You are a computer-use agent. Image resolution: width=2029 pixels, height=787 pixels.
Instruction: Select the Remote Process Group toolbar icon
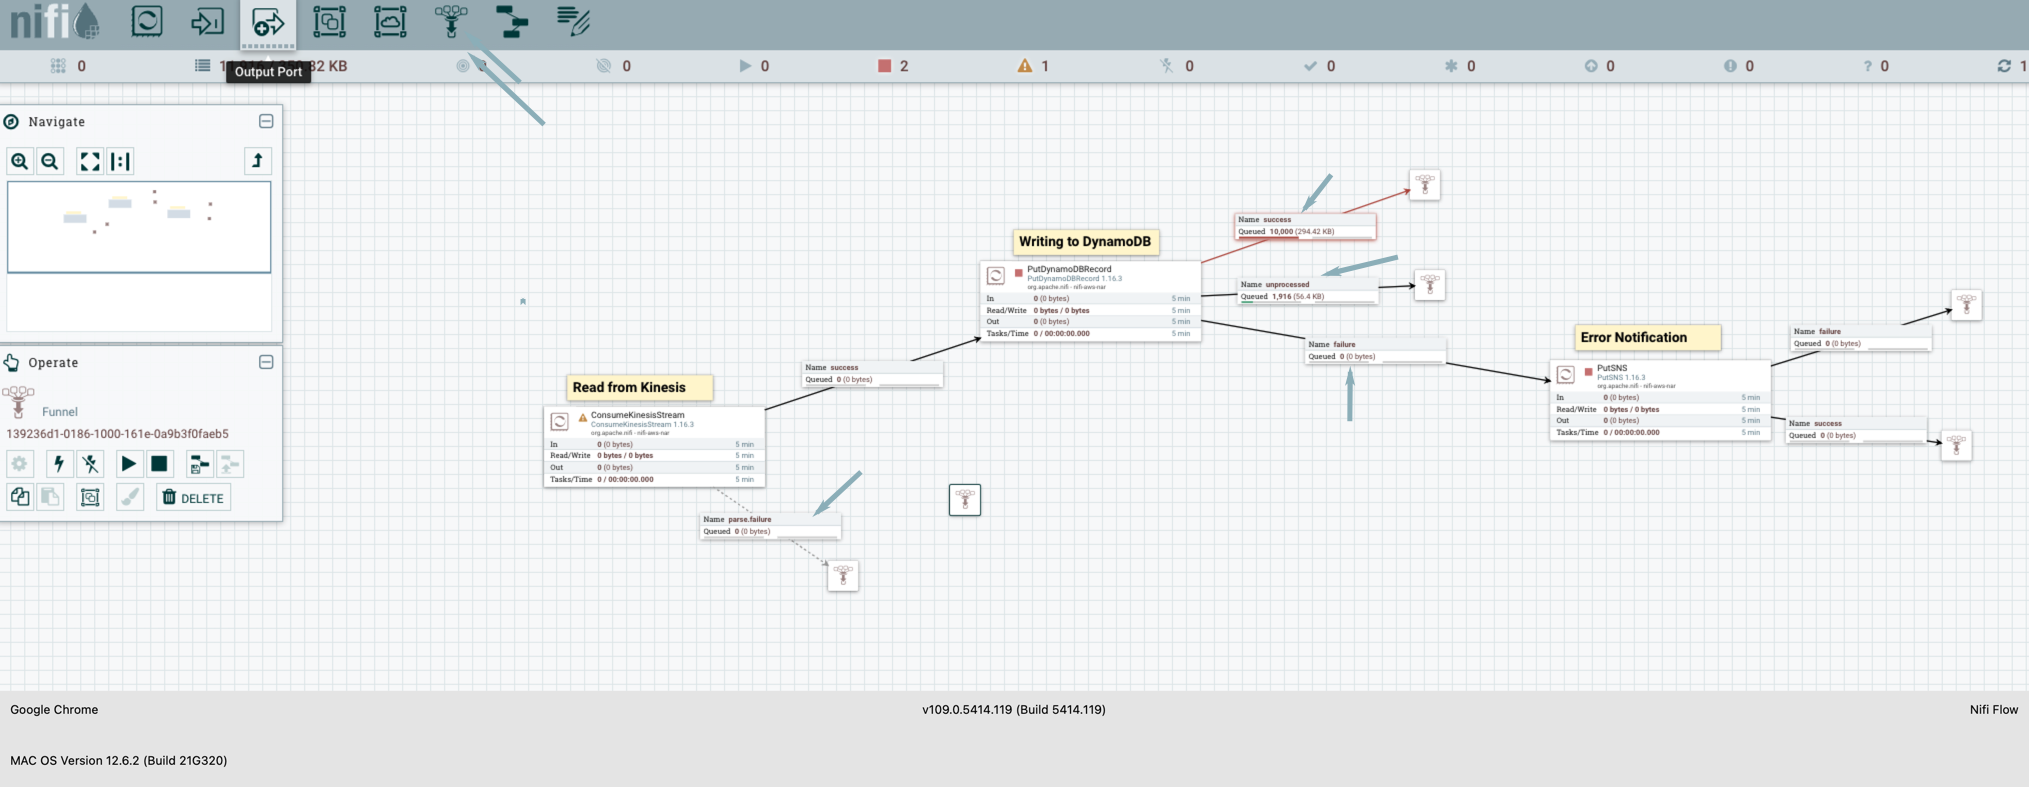[390, 22]
